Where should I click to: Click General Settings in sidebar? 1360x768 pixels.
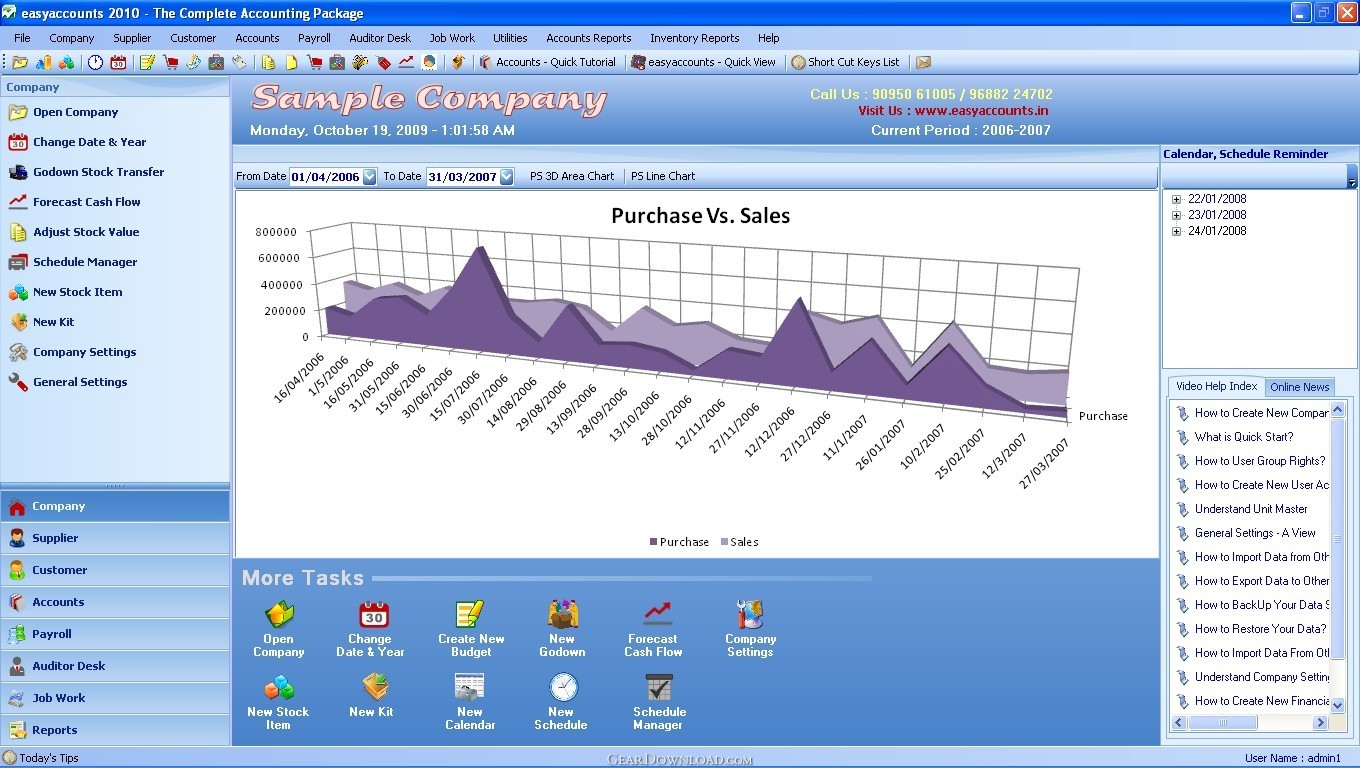point(80,382)
